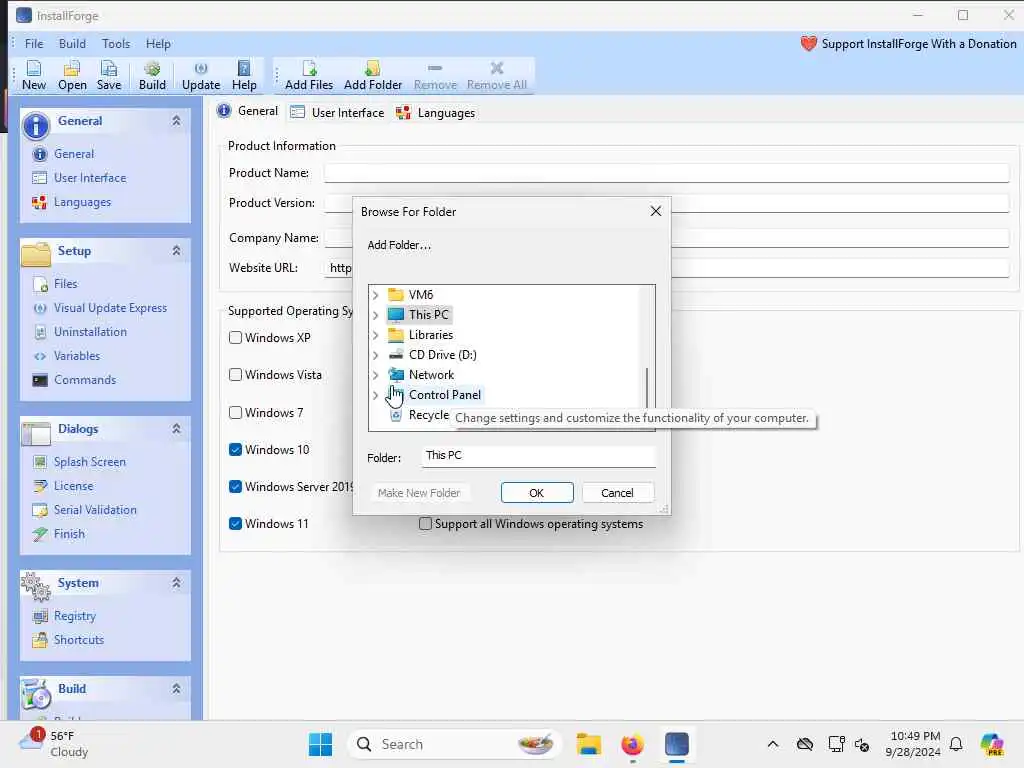Click the Folder name input field
The height and width of the screenshot is (768, 1024).
point(537,456)
